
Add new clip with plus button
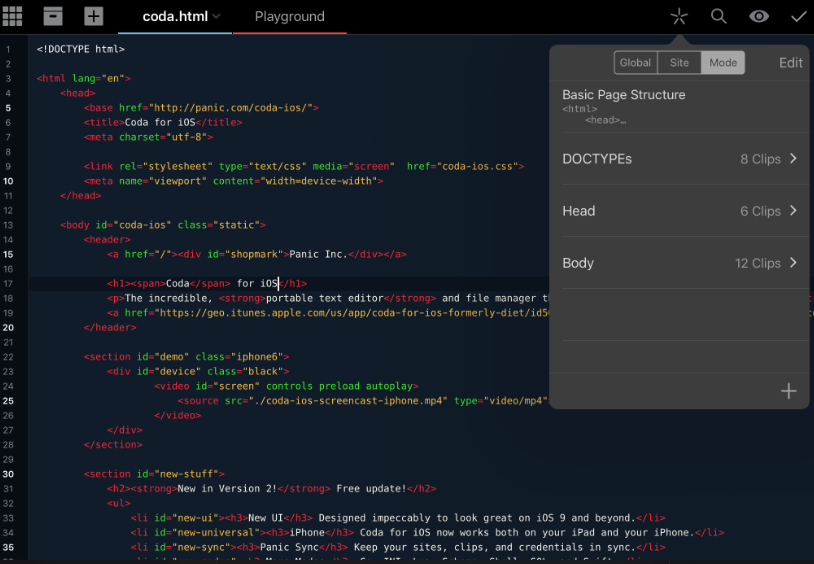[788, 391]
